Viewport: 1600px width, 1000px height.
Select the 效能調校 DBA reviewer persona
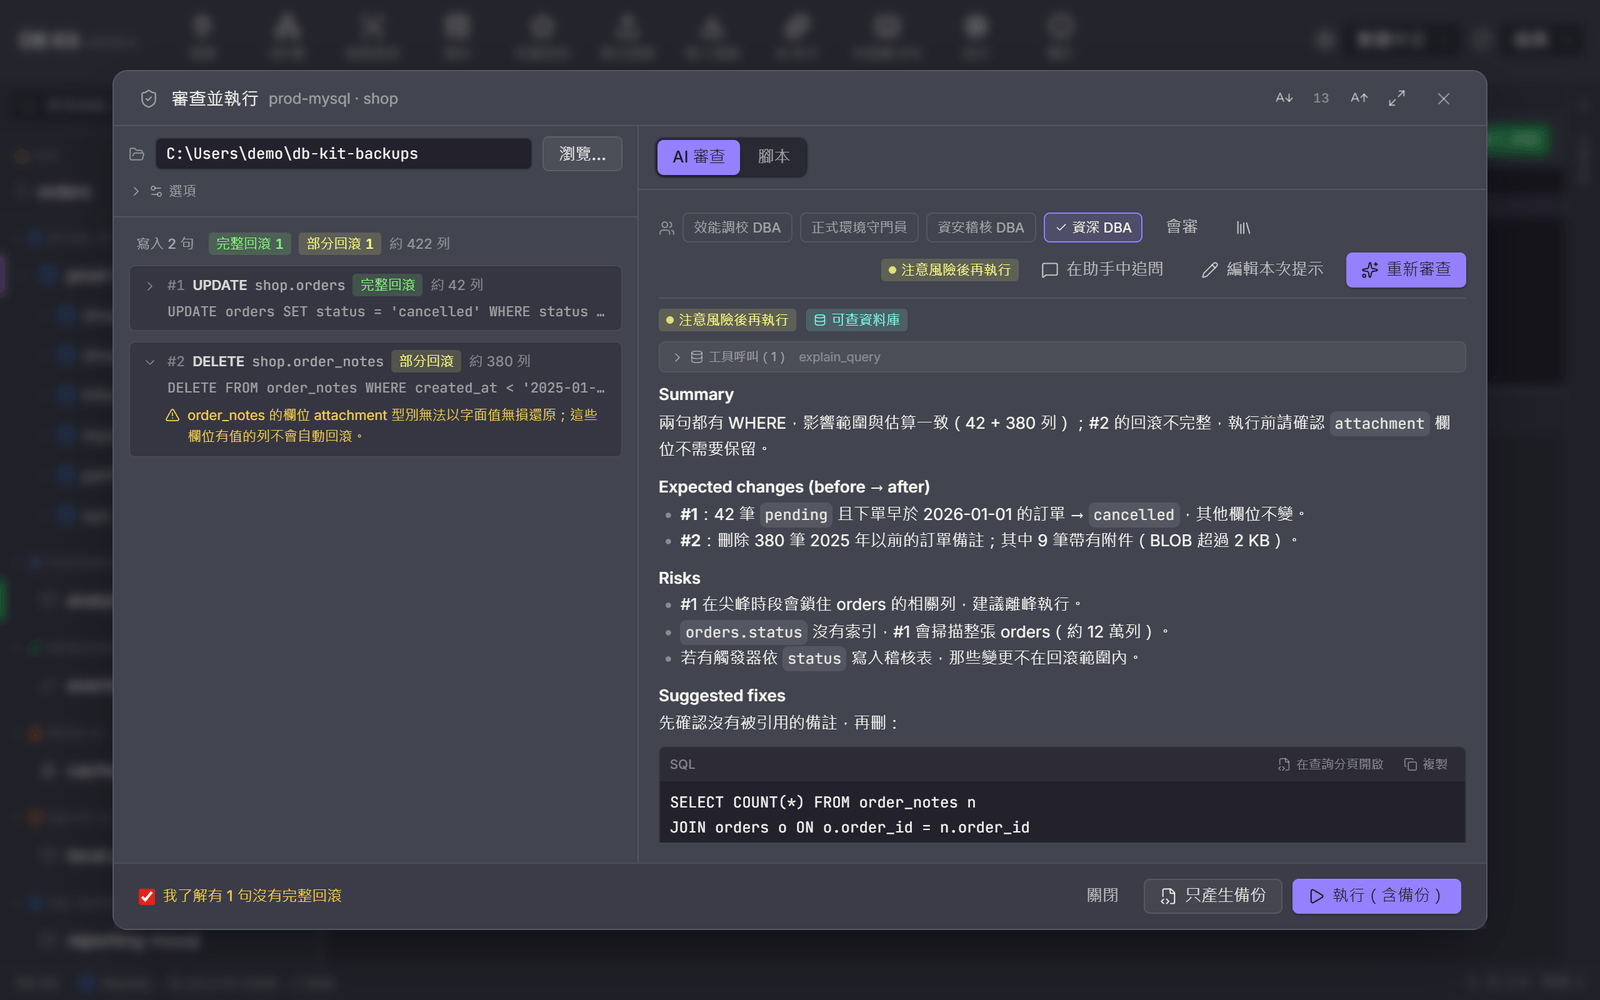[x=737, y=228]
